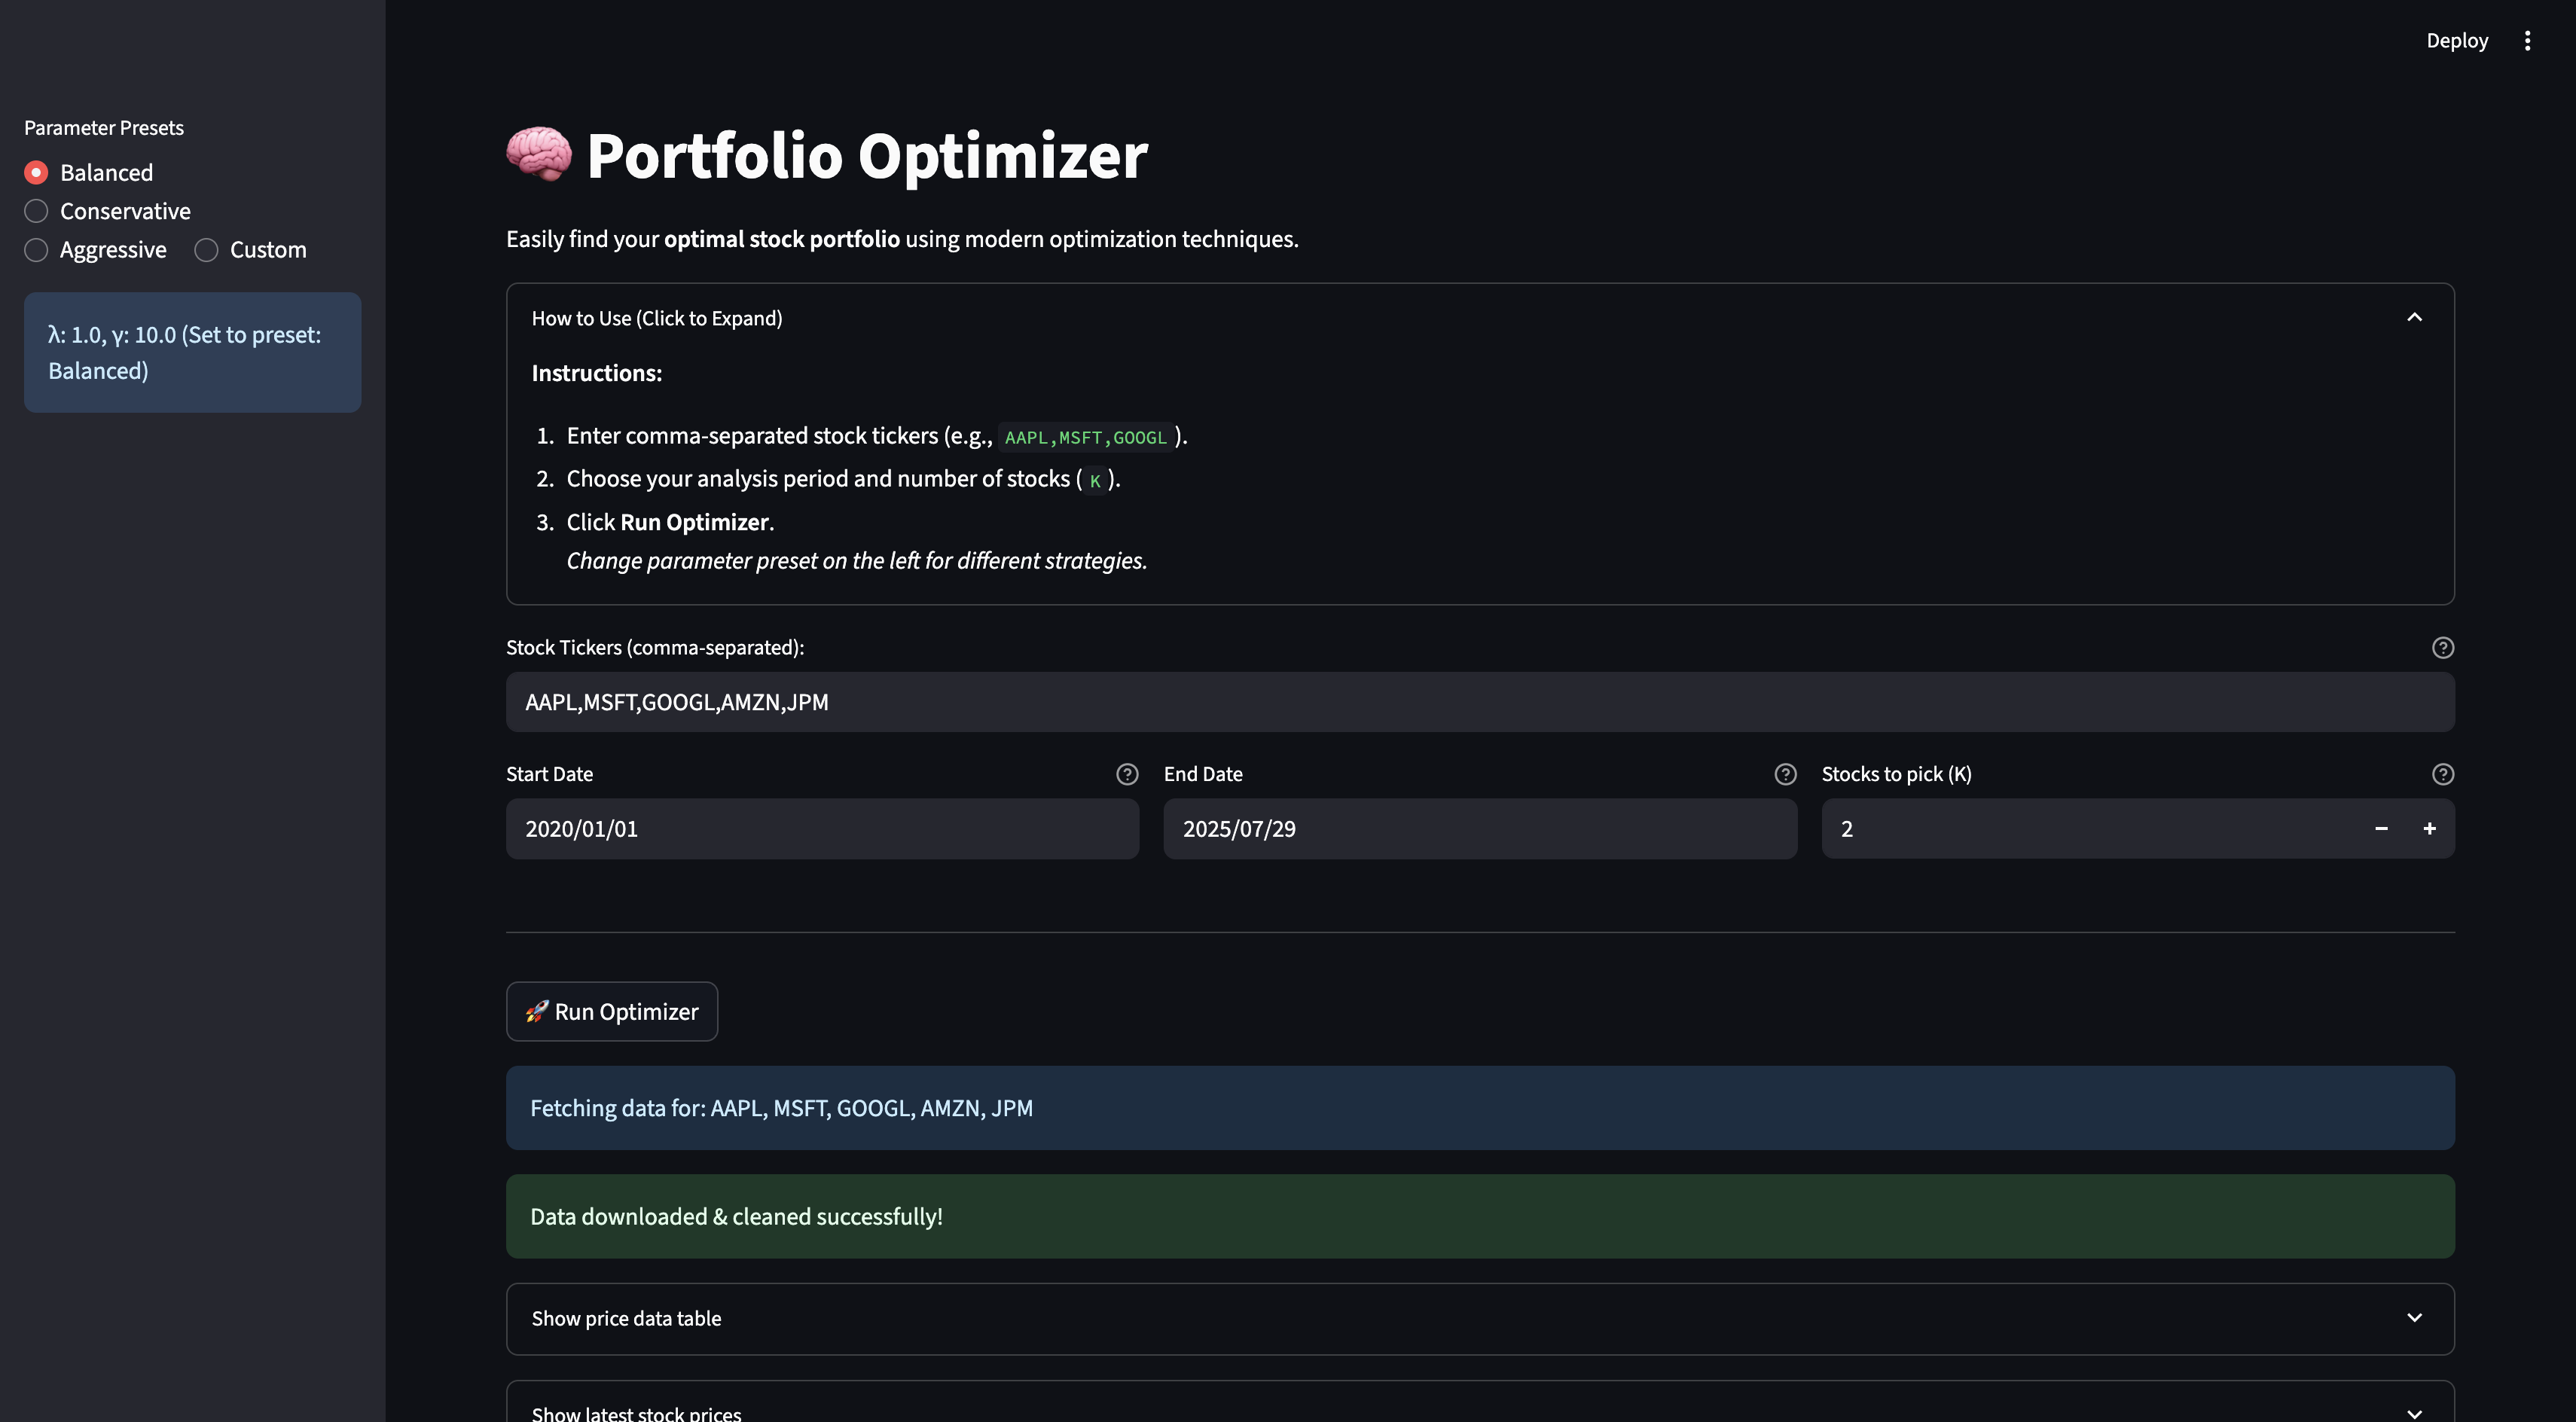Click the help icon next to Stock Tickers
Screen dimensions: 2576x1422
pyautogui.click(x=2443, y=647)
